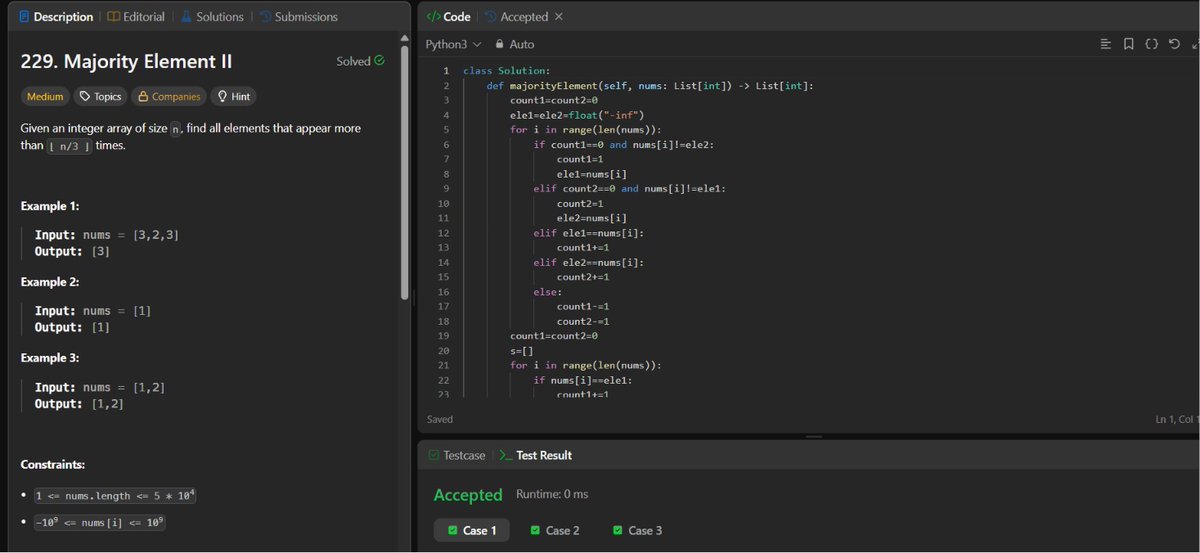Open the Companies tag
1200x553 pixels.
(x=168, y=97)
